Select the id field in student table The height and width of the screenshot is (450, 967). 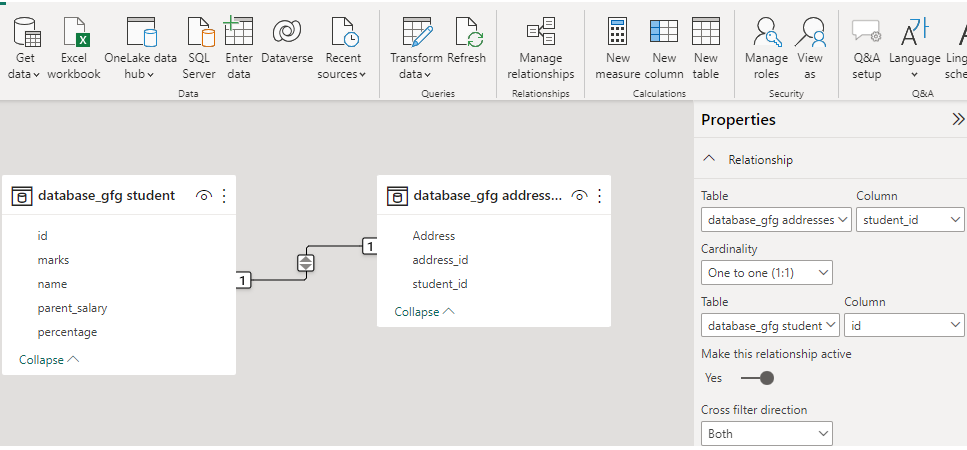[43, 236]
